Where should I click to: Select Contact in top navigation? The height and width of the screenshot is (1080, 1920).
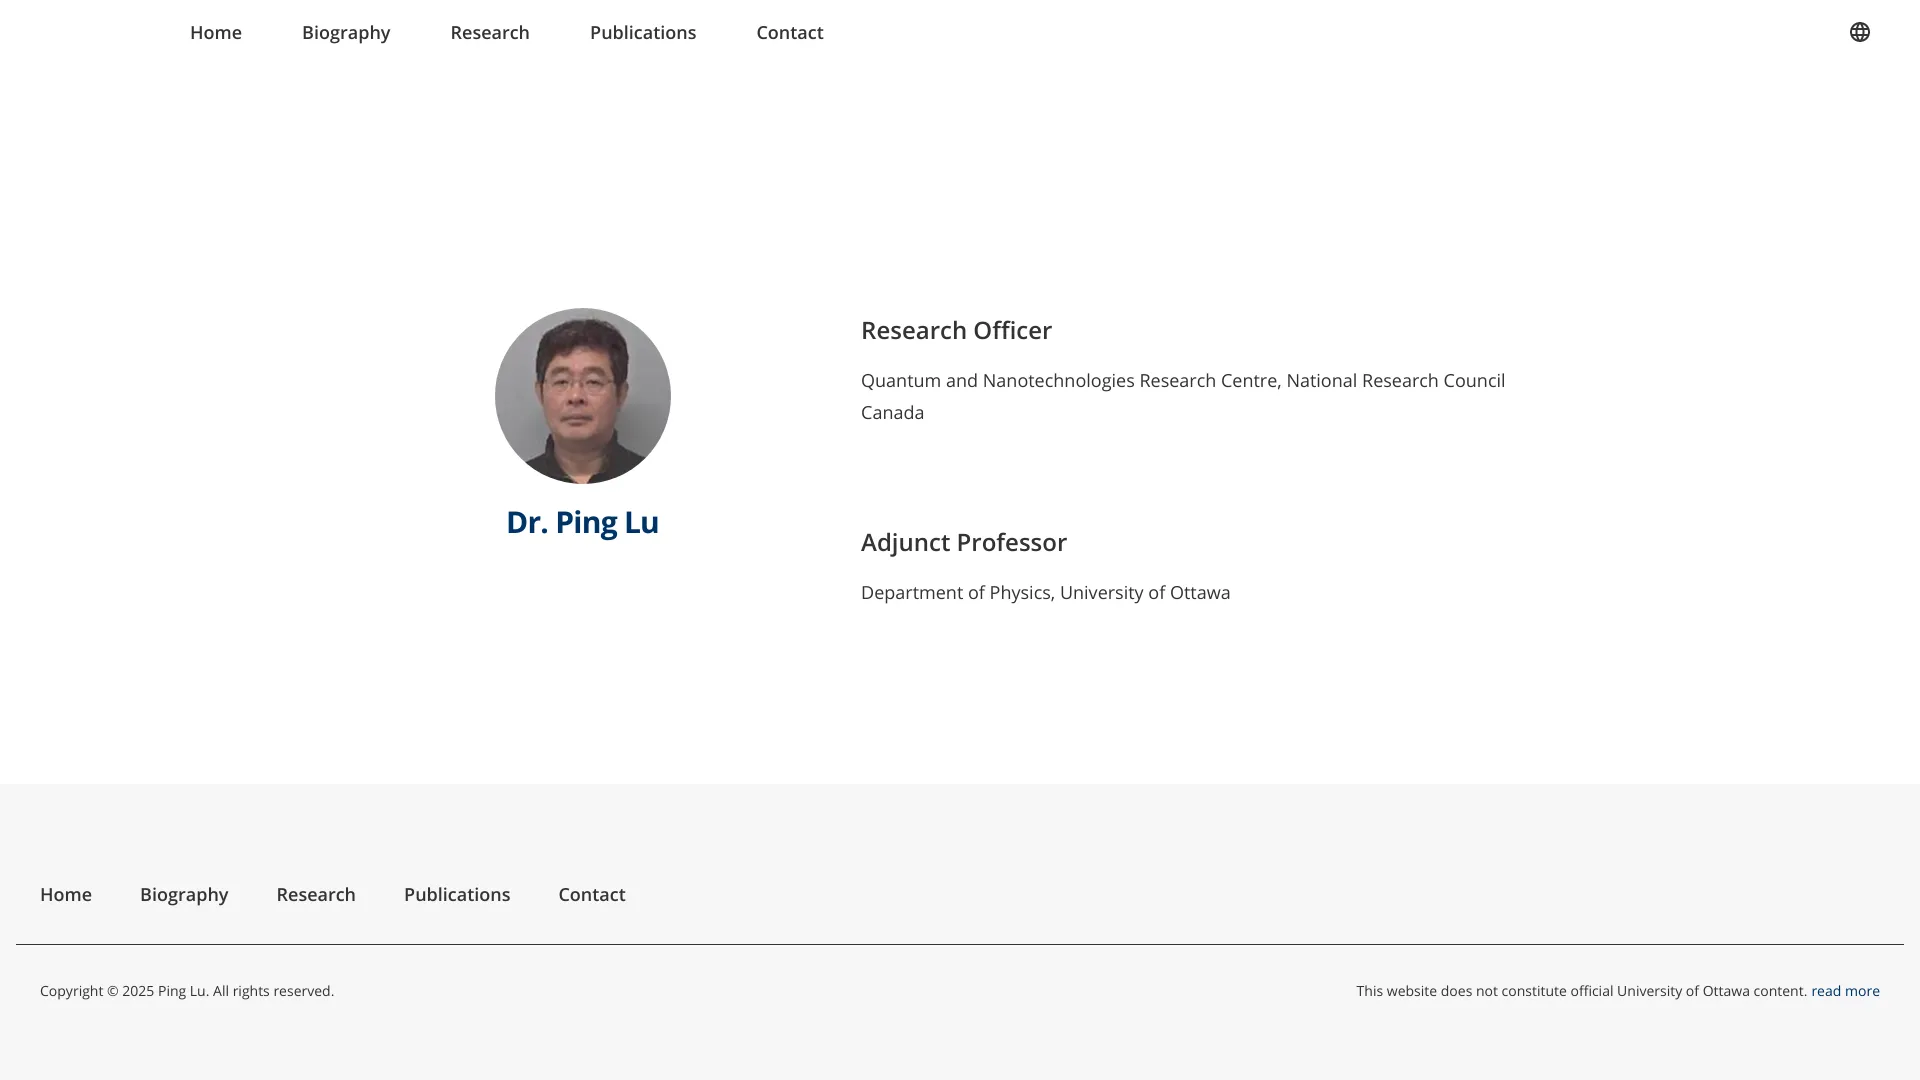(x=790, y=32)
